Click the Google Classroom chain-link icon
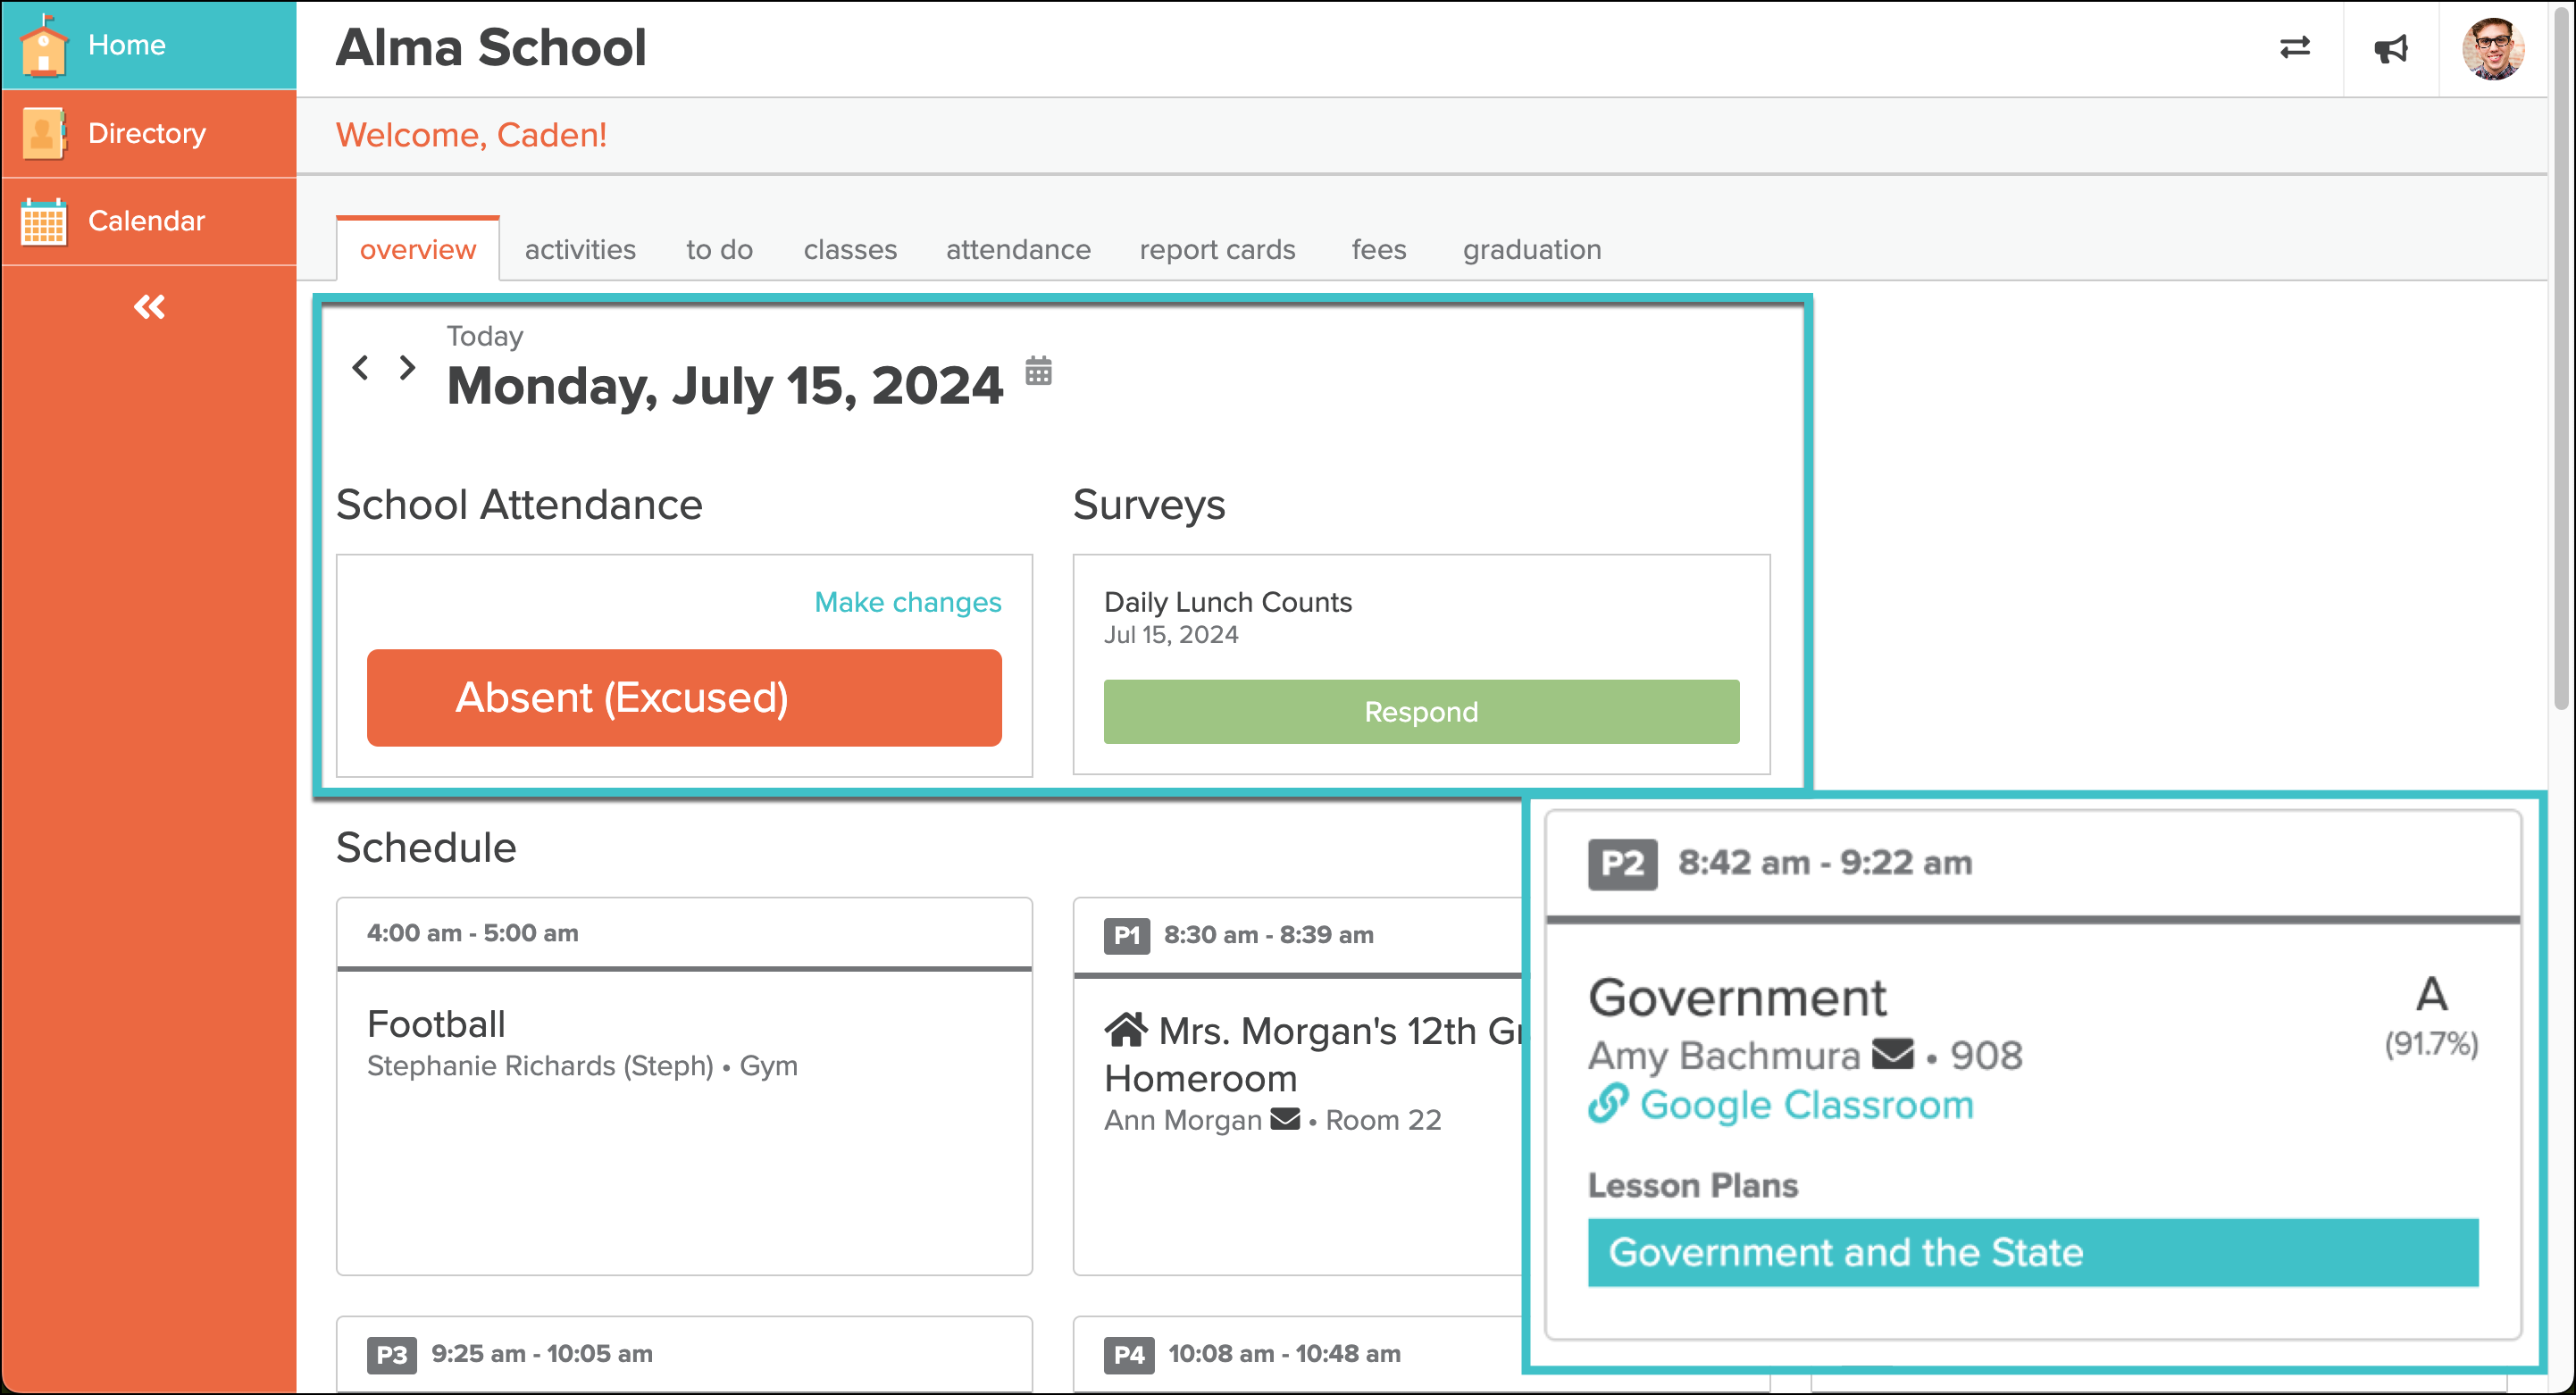2576x1395 pixels. [x=1608, y=1104]
